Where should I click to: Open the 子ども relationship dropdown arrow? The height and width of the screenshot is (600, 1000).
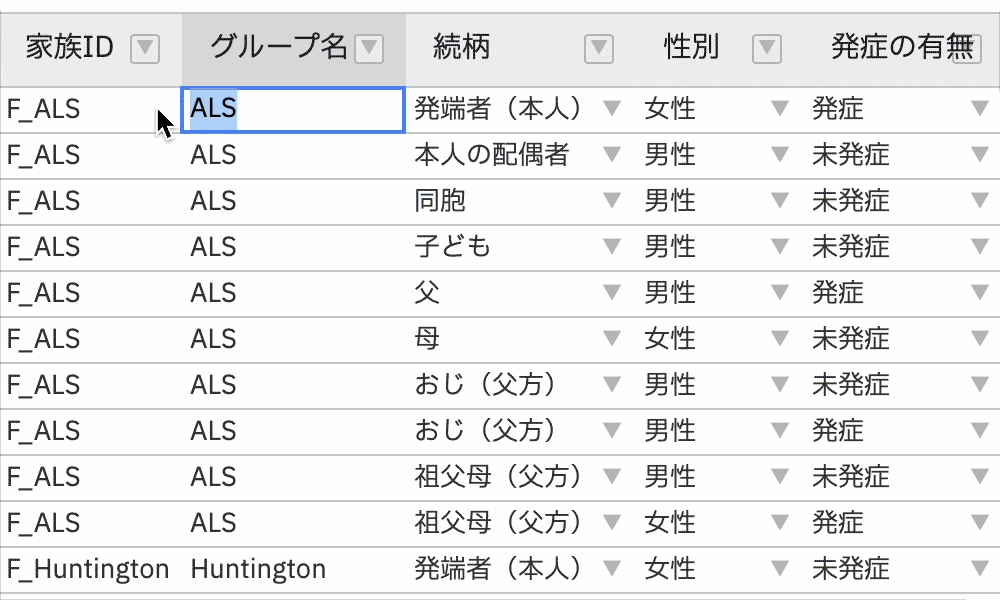(611, 246)
